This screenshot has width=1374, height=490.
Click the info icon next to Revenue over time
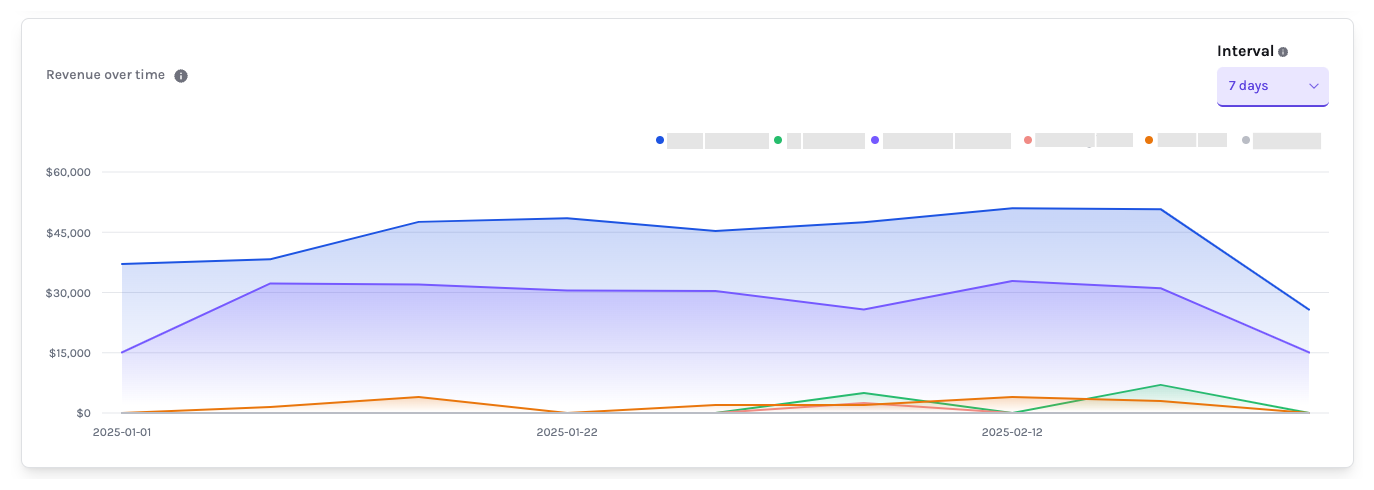click(x=181, y=76)
